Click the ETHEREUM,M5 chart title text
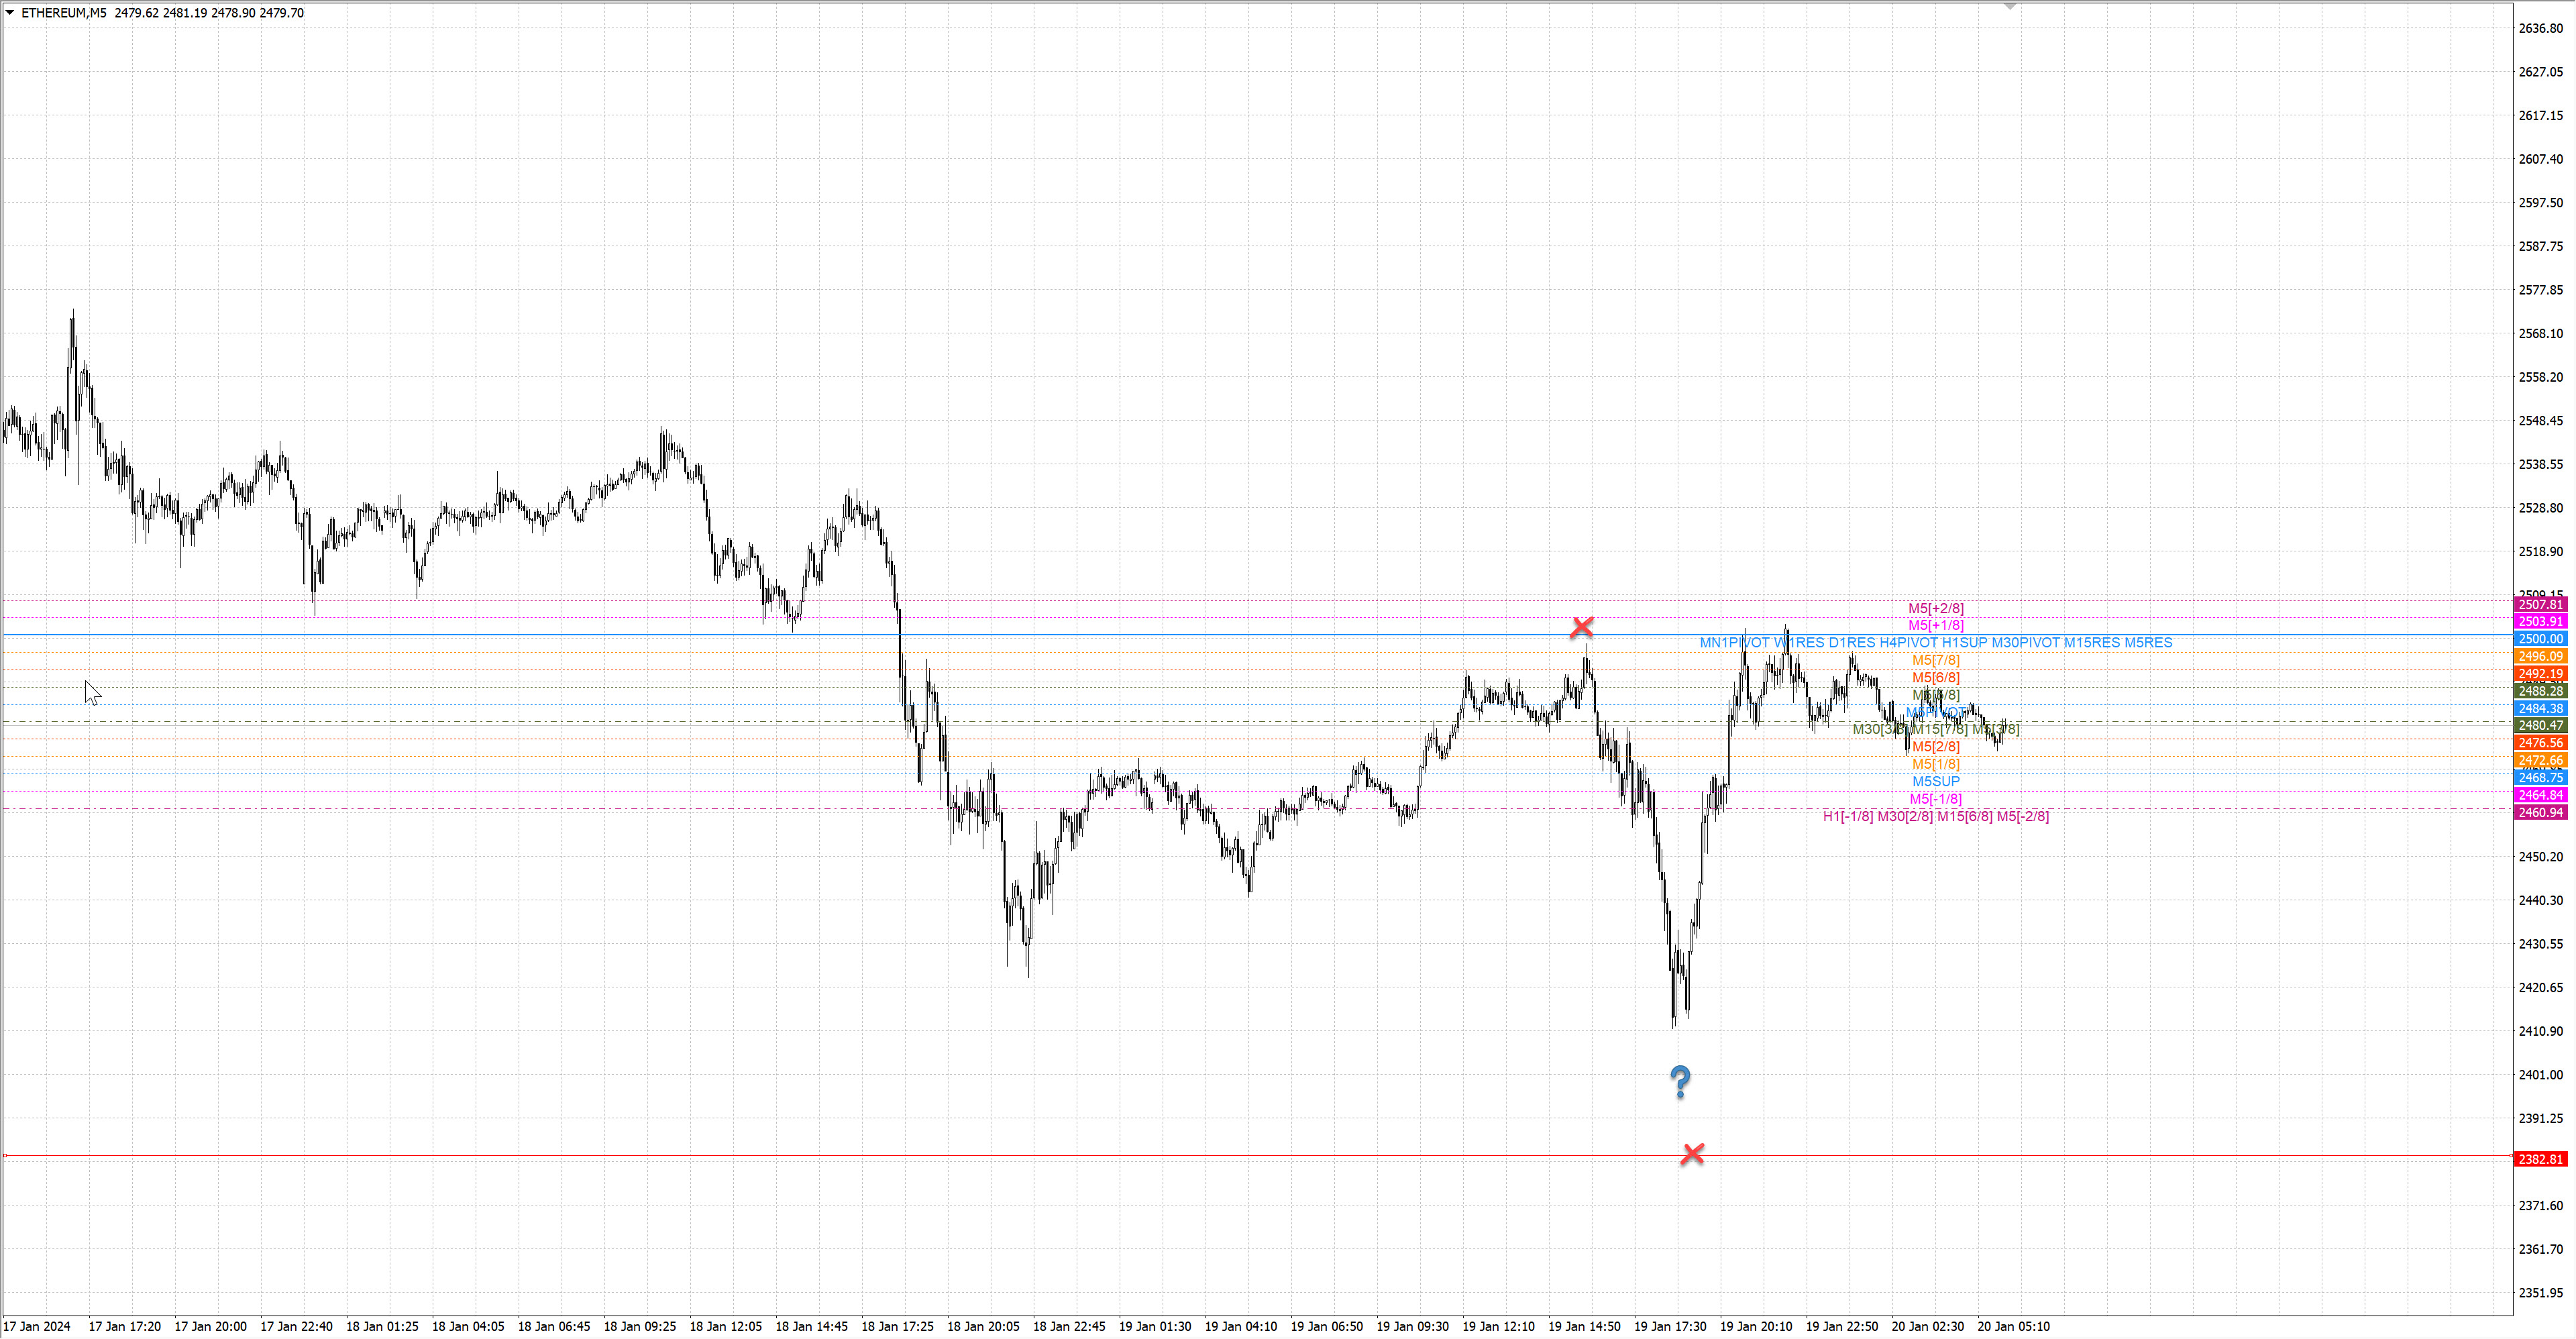Image resolution: width=2576 pixels, height=1339 pixels. click(64, 13)
